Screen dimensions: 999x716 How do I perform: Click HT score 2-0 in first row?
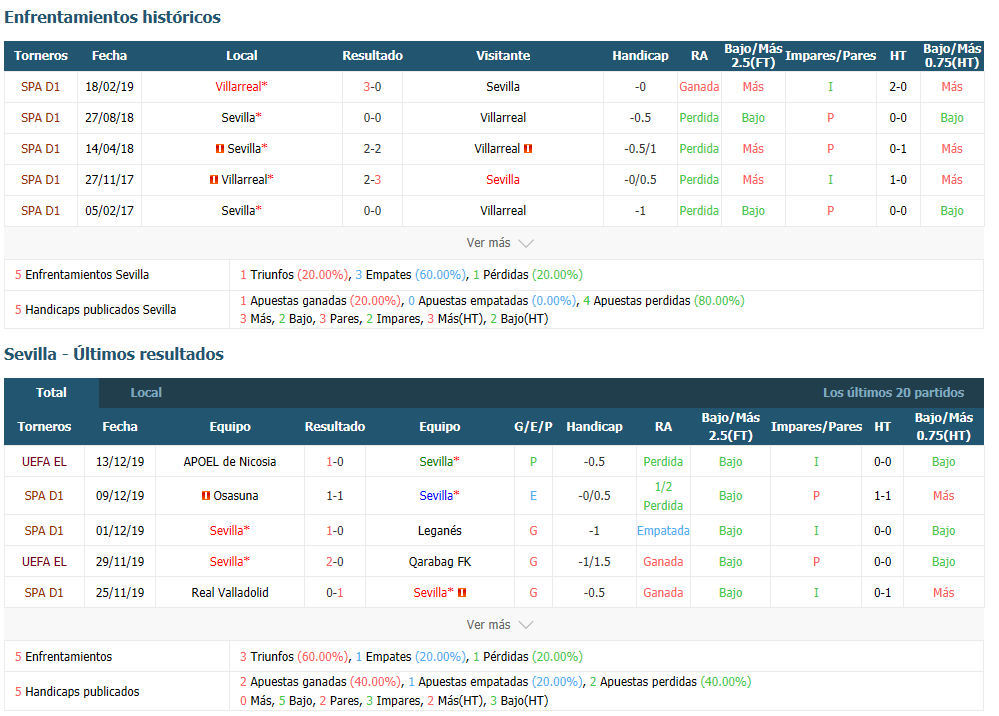tap(898, 87)
